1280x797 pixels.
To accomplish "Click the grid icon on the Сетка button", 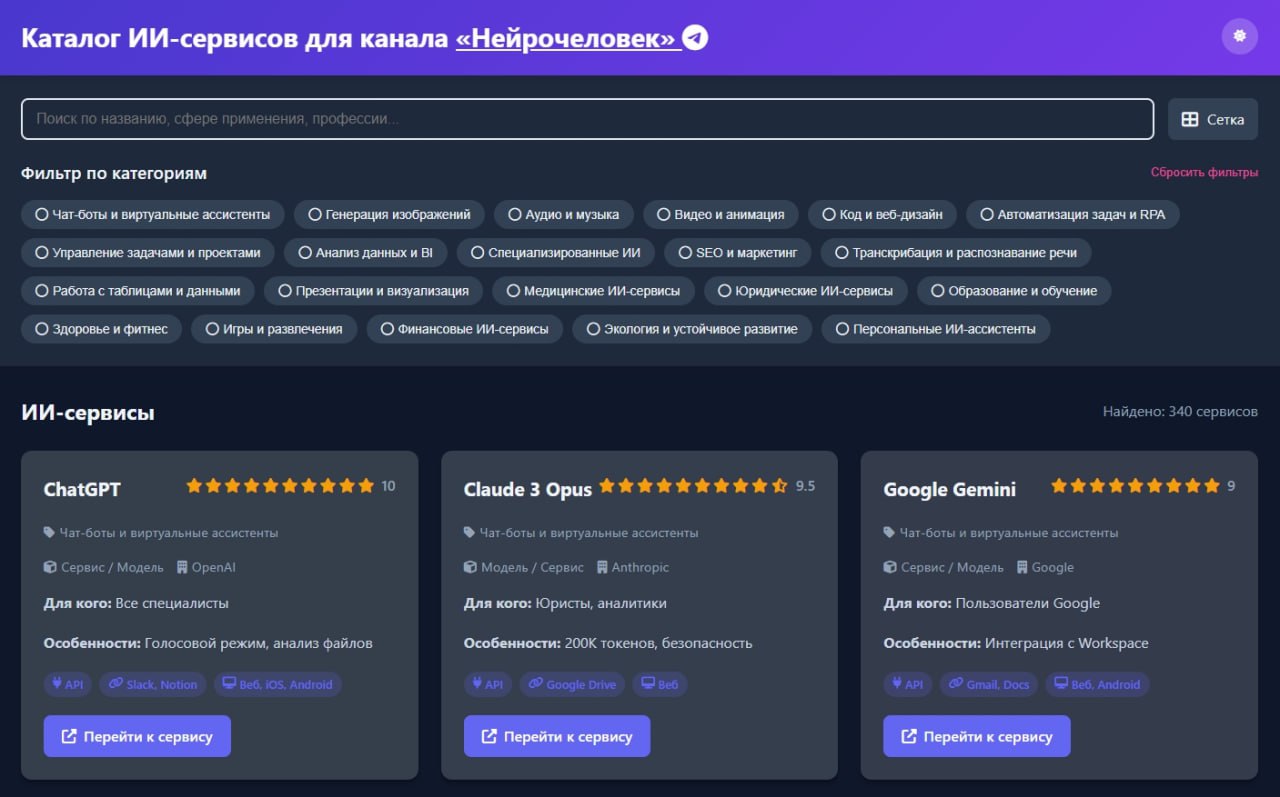I will click(1188, 118).
